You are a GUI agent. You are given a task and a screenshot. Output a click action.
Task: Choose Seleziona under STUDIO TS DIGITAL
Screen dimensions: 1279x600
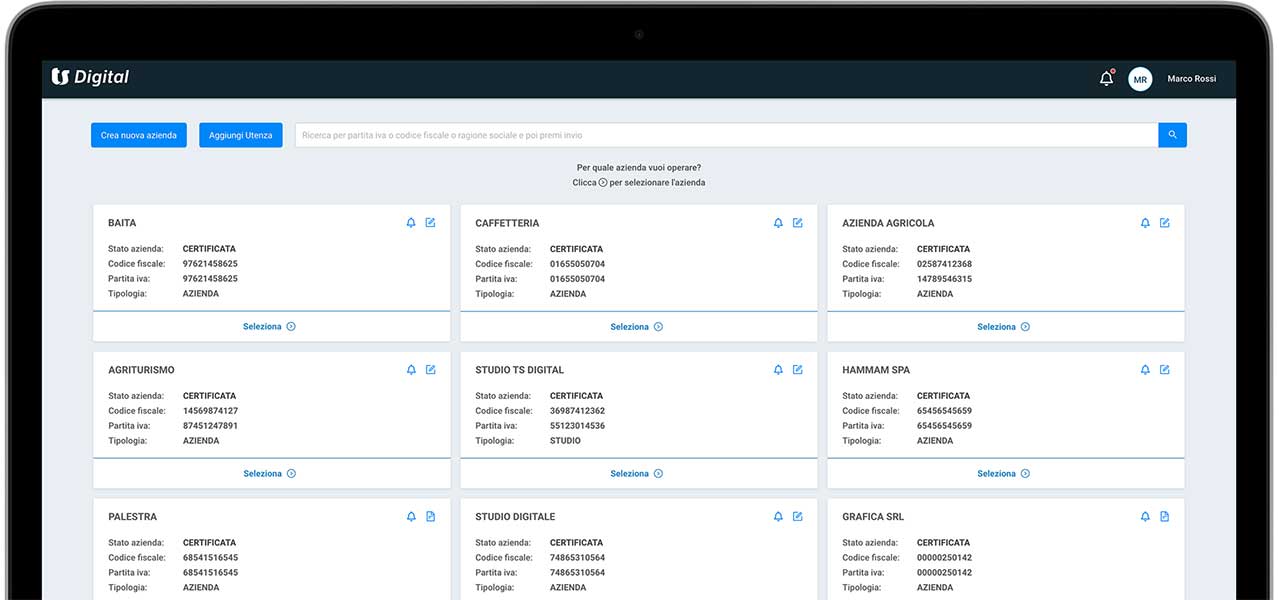point(636,474)
